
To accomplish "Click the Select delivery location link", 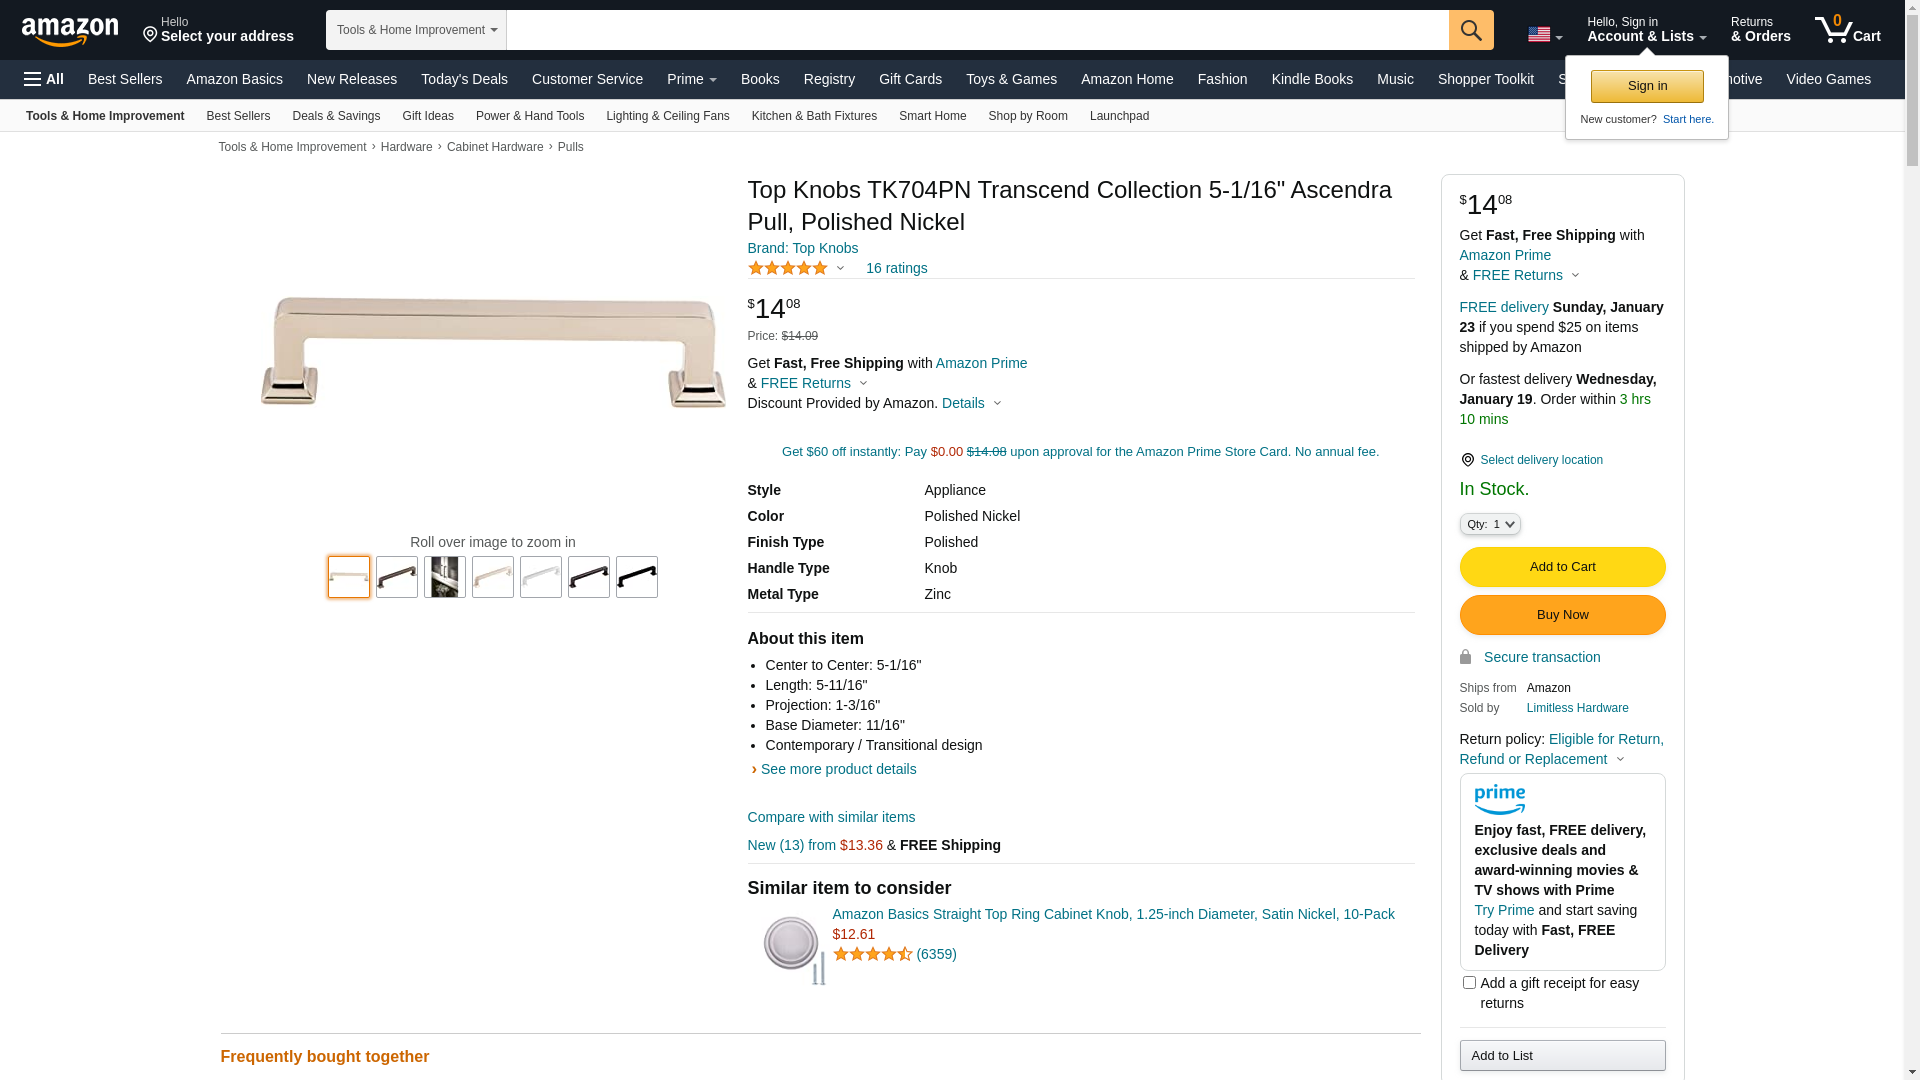I will 1541,460.
